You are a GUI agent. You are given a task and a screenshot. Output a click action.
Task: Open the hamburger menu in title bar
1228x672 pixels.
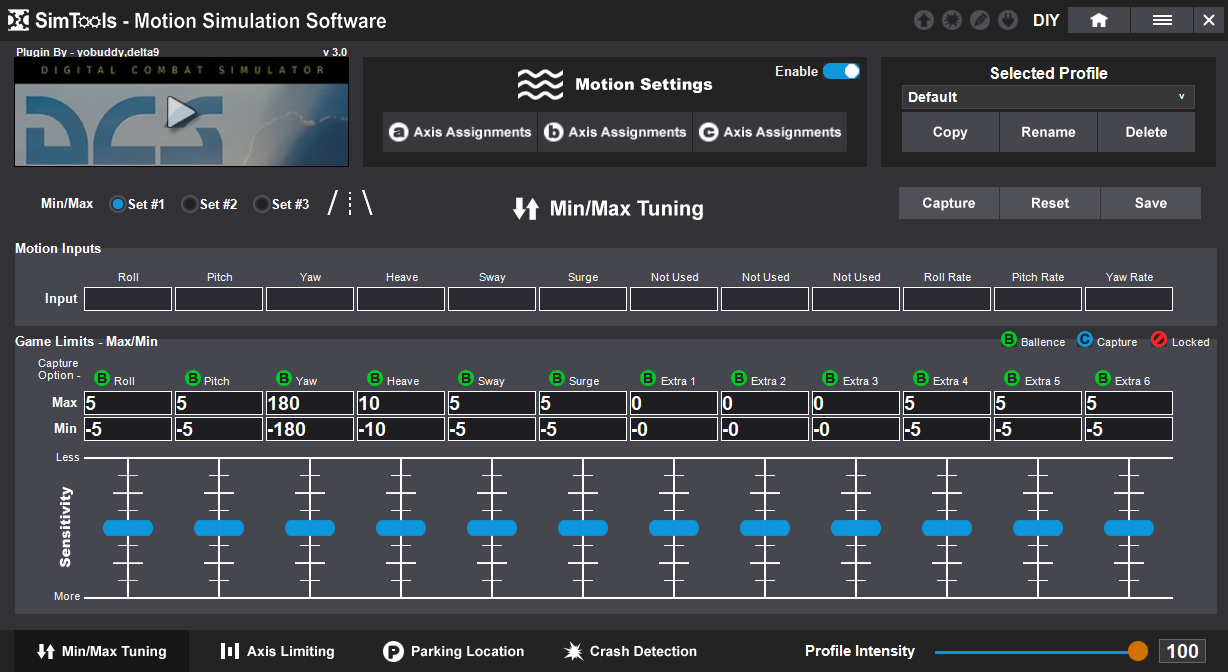point(1162,20)
